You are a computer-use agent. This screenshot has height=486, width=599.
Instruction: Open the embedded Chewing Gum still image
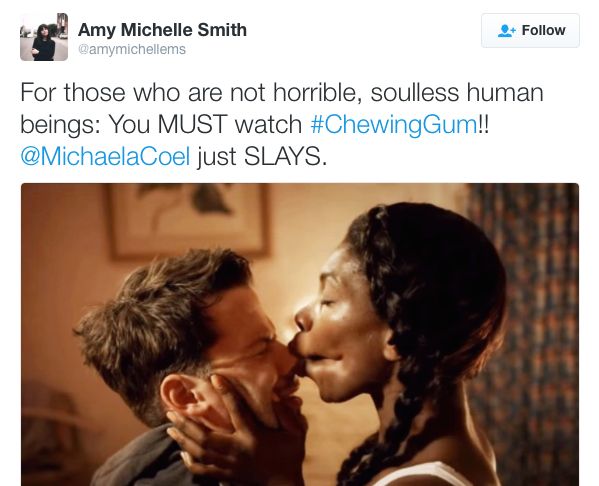point(300,335)
